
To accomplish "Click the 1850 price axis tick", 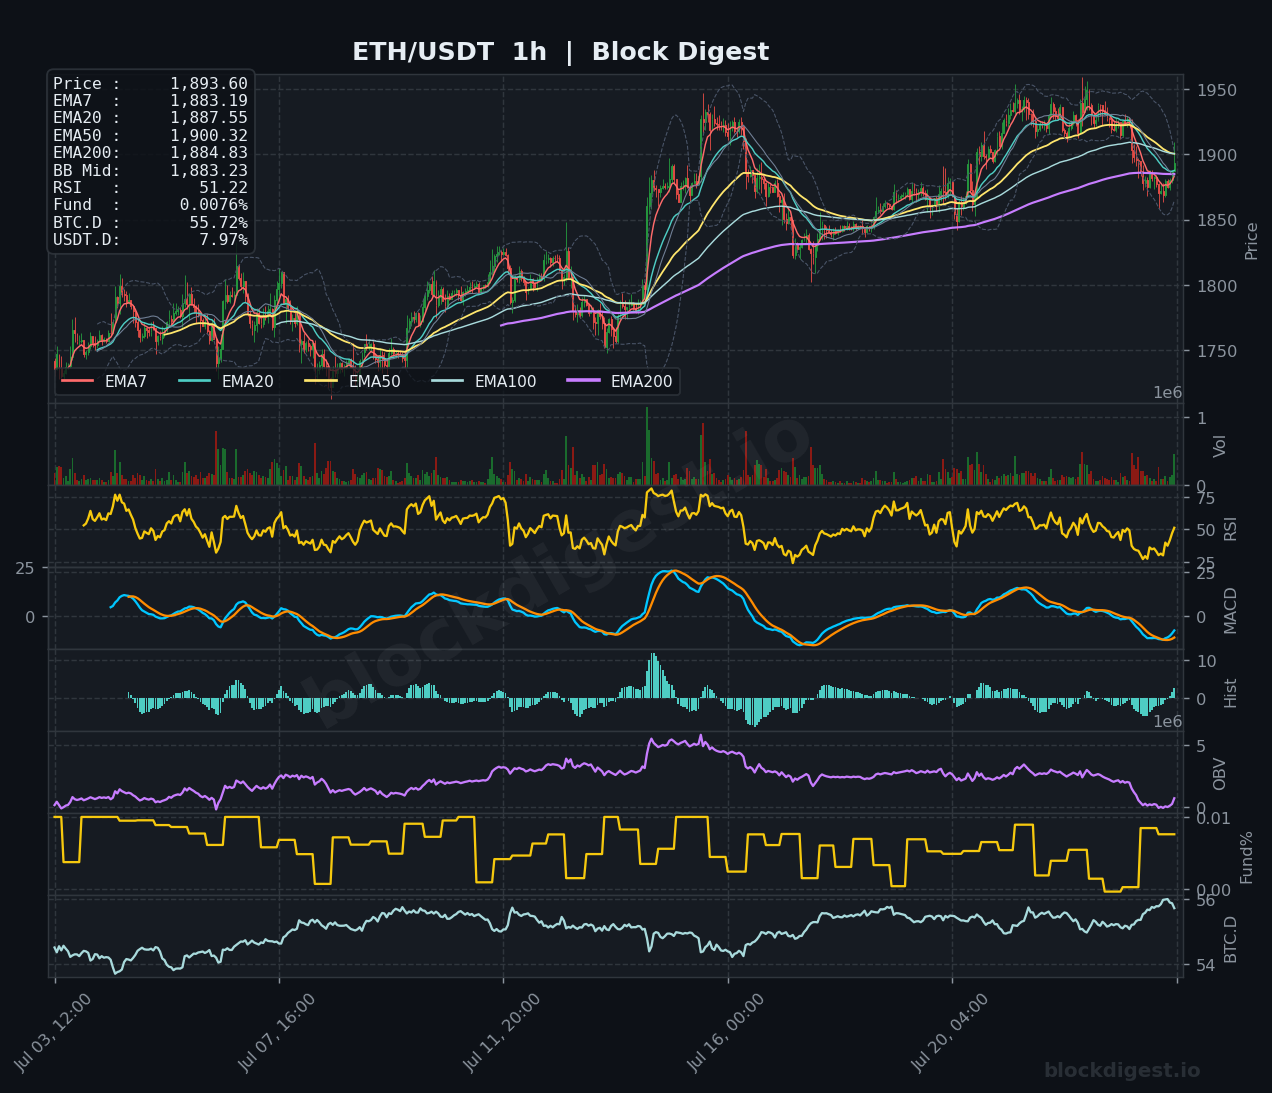I will pyautogui.click(x=1215, y=221).
